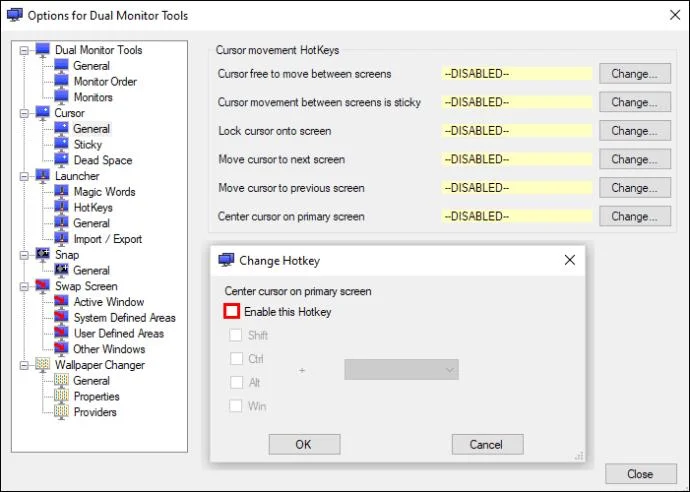The width and height of the screenshot is (690, 492).
Task: Open the Monitor Order settings page
Action: pos(105,81)
